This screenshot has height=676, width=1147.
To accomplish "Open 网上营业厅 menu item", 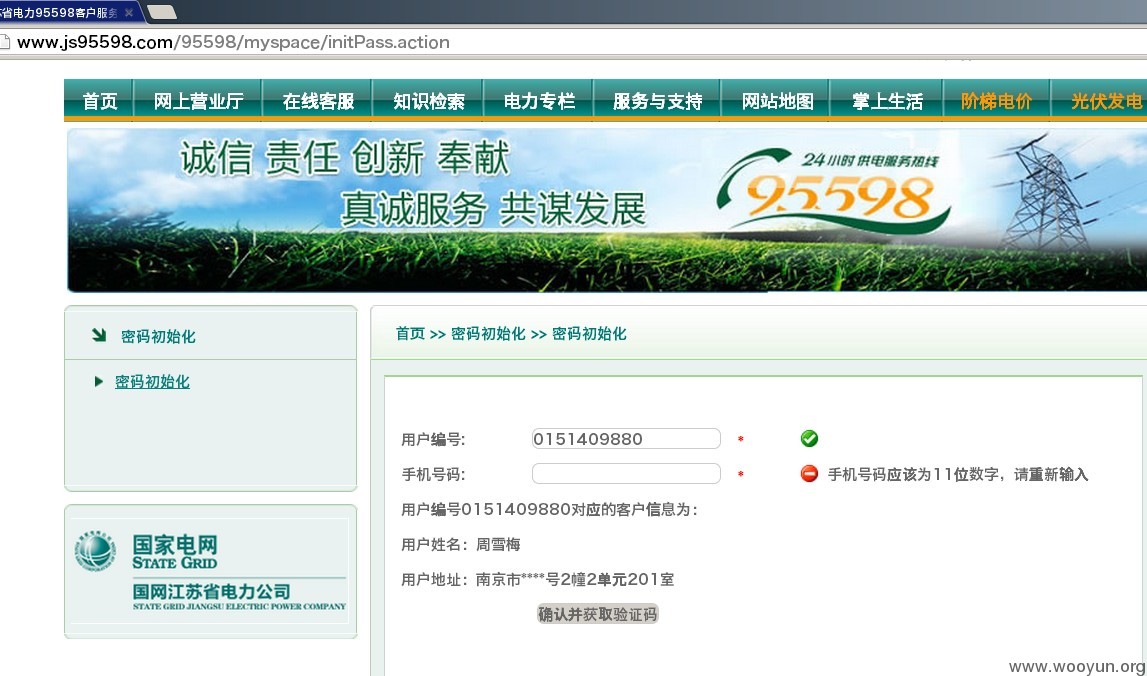I will 198,100.
